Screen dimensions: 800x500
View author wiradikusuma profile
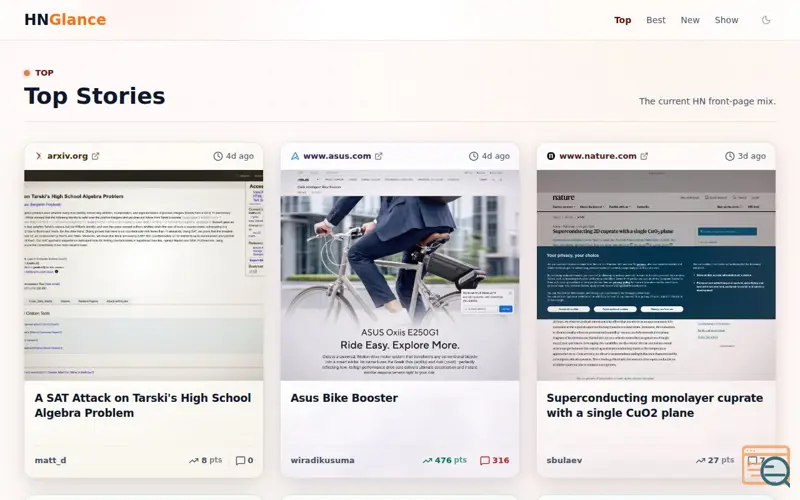coord(322,460)
